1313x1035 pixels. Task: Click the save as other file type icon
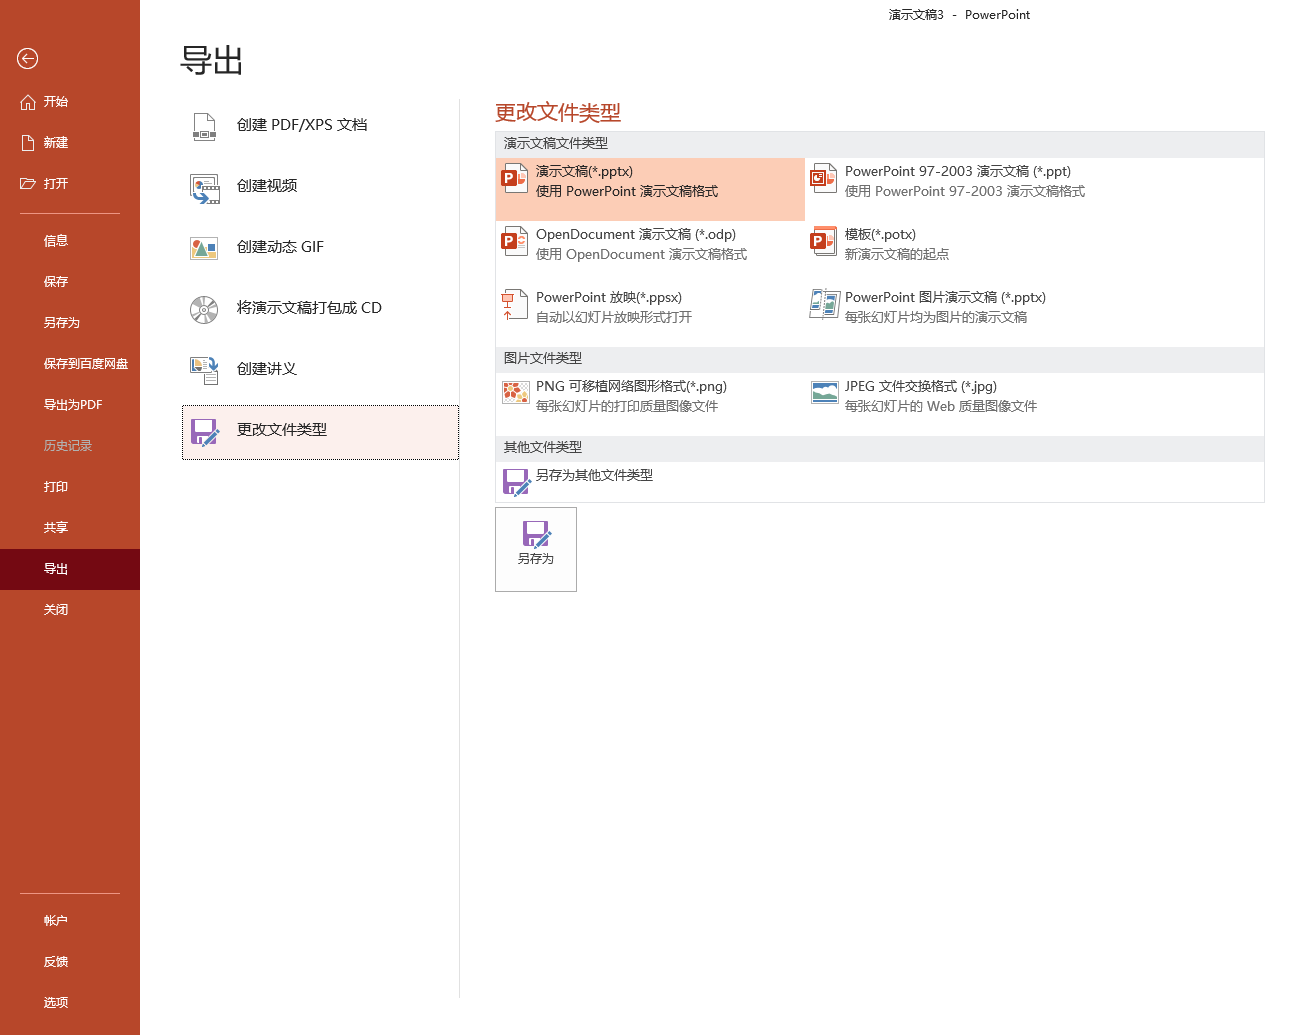click(x=516, y=483)
